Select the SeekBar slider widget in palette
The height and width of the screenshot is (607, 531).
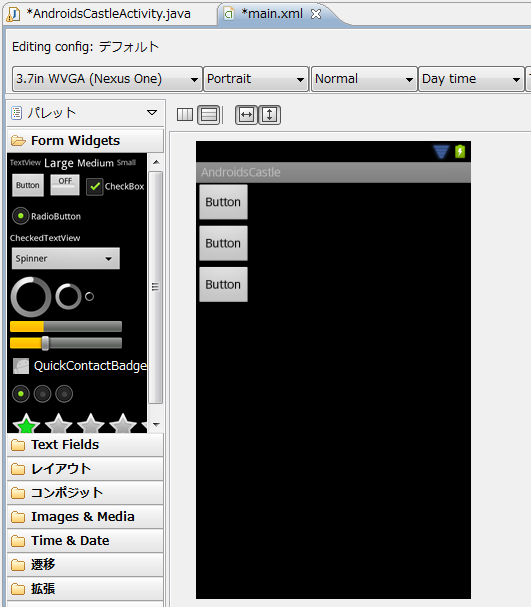tap(66, 343)
